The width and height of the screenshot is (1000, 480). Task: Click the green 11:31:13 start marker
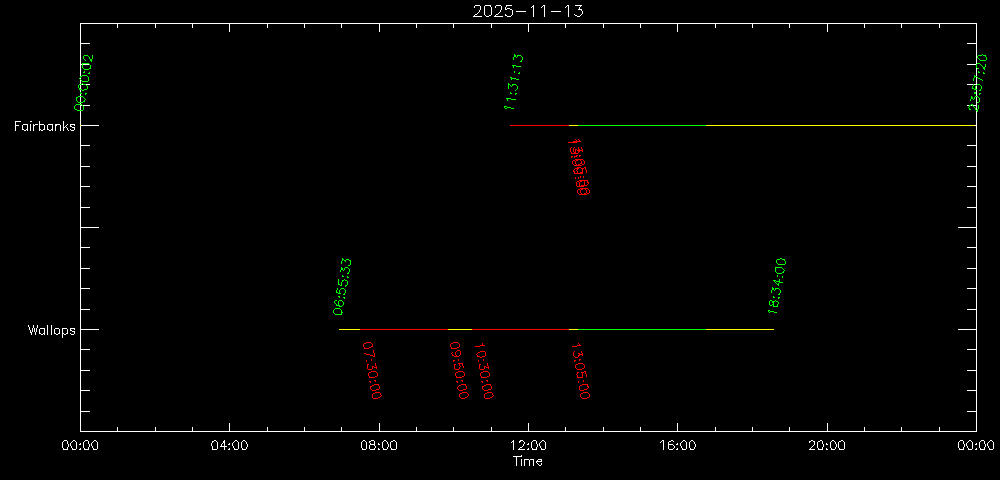click(514, 81)
